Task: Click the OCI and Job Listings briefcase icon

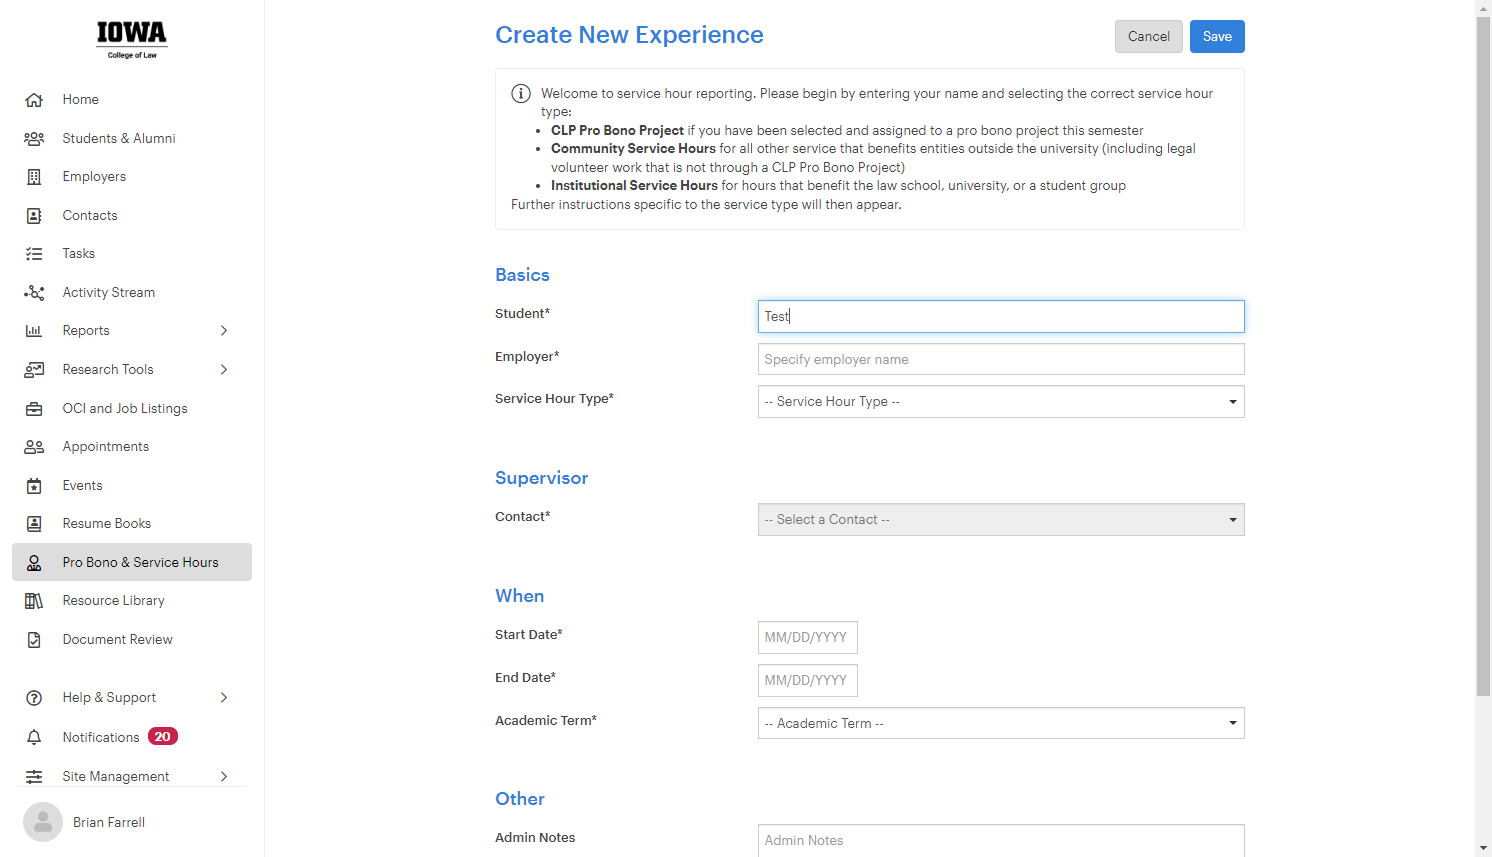Action: pos(34,409)
